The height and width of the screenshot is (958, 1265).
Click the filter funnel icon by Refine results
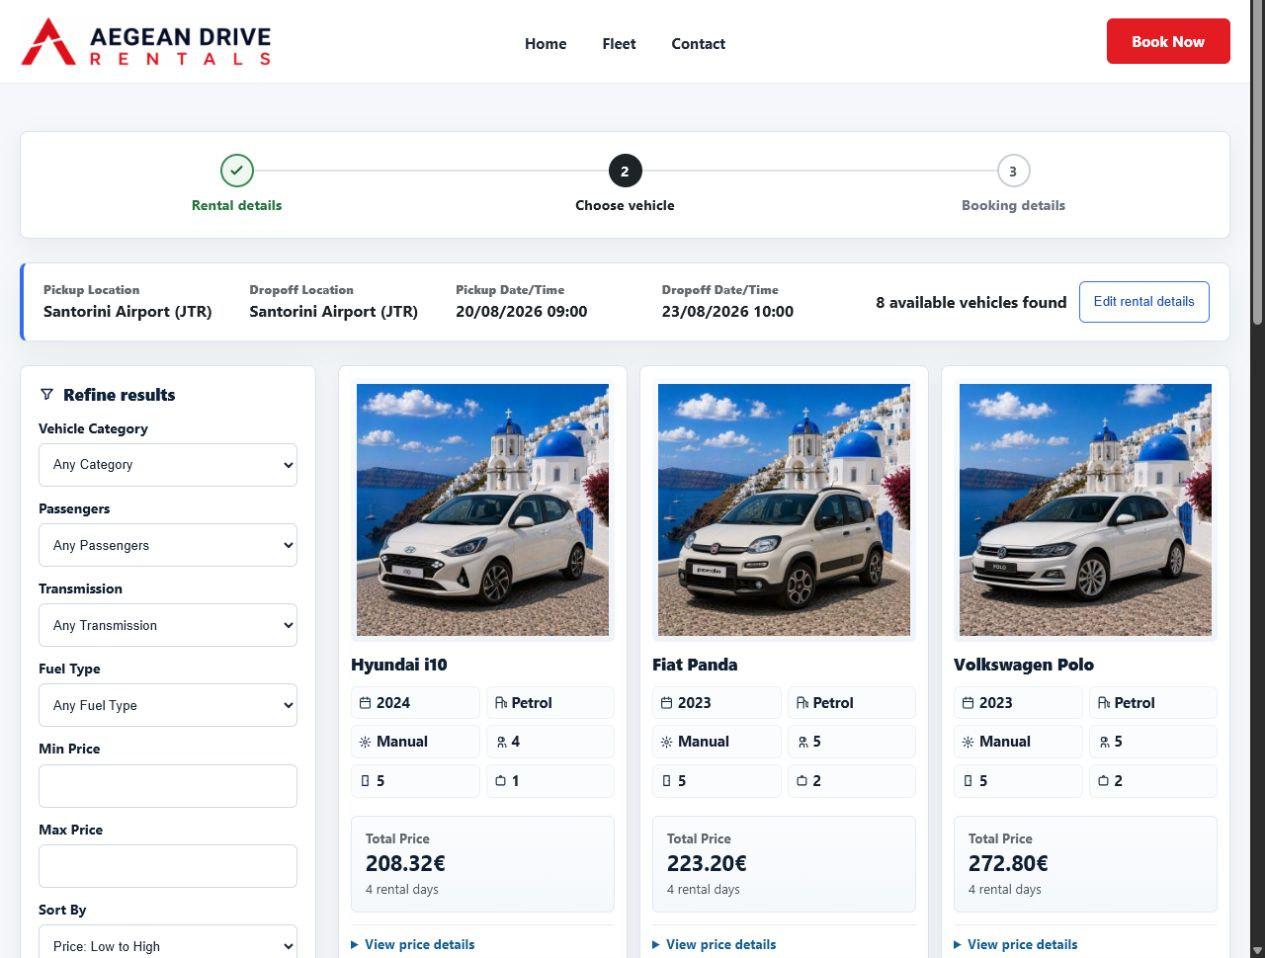click(x=47, y=394)
